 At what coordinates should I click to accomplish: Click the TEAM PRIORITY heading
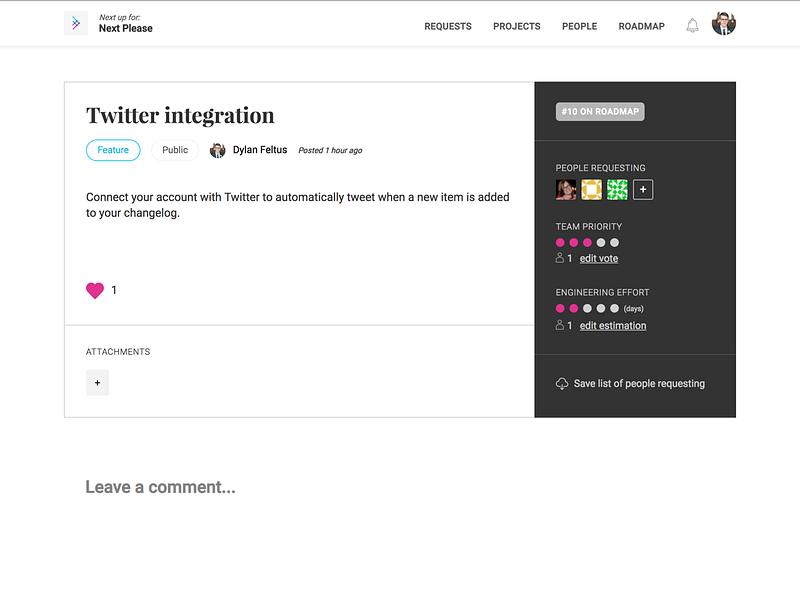[x=589, y=227]
